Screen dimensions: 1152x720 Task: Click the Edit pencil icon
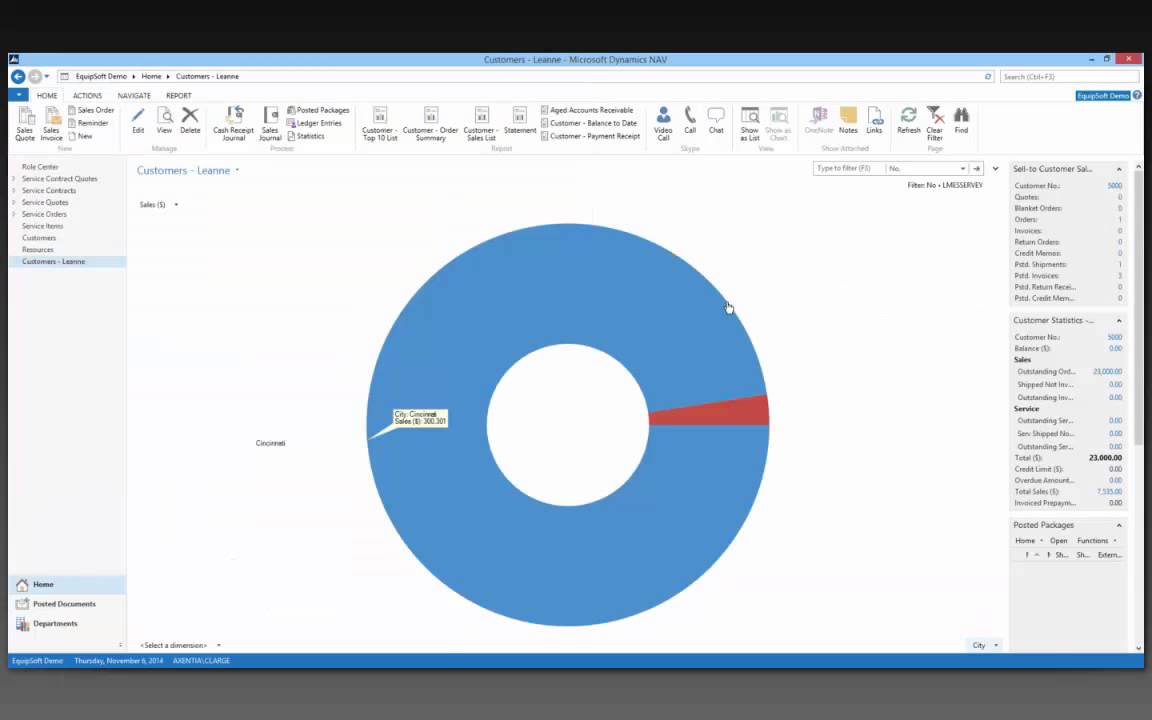click(x=138, y=120)
